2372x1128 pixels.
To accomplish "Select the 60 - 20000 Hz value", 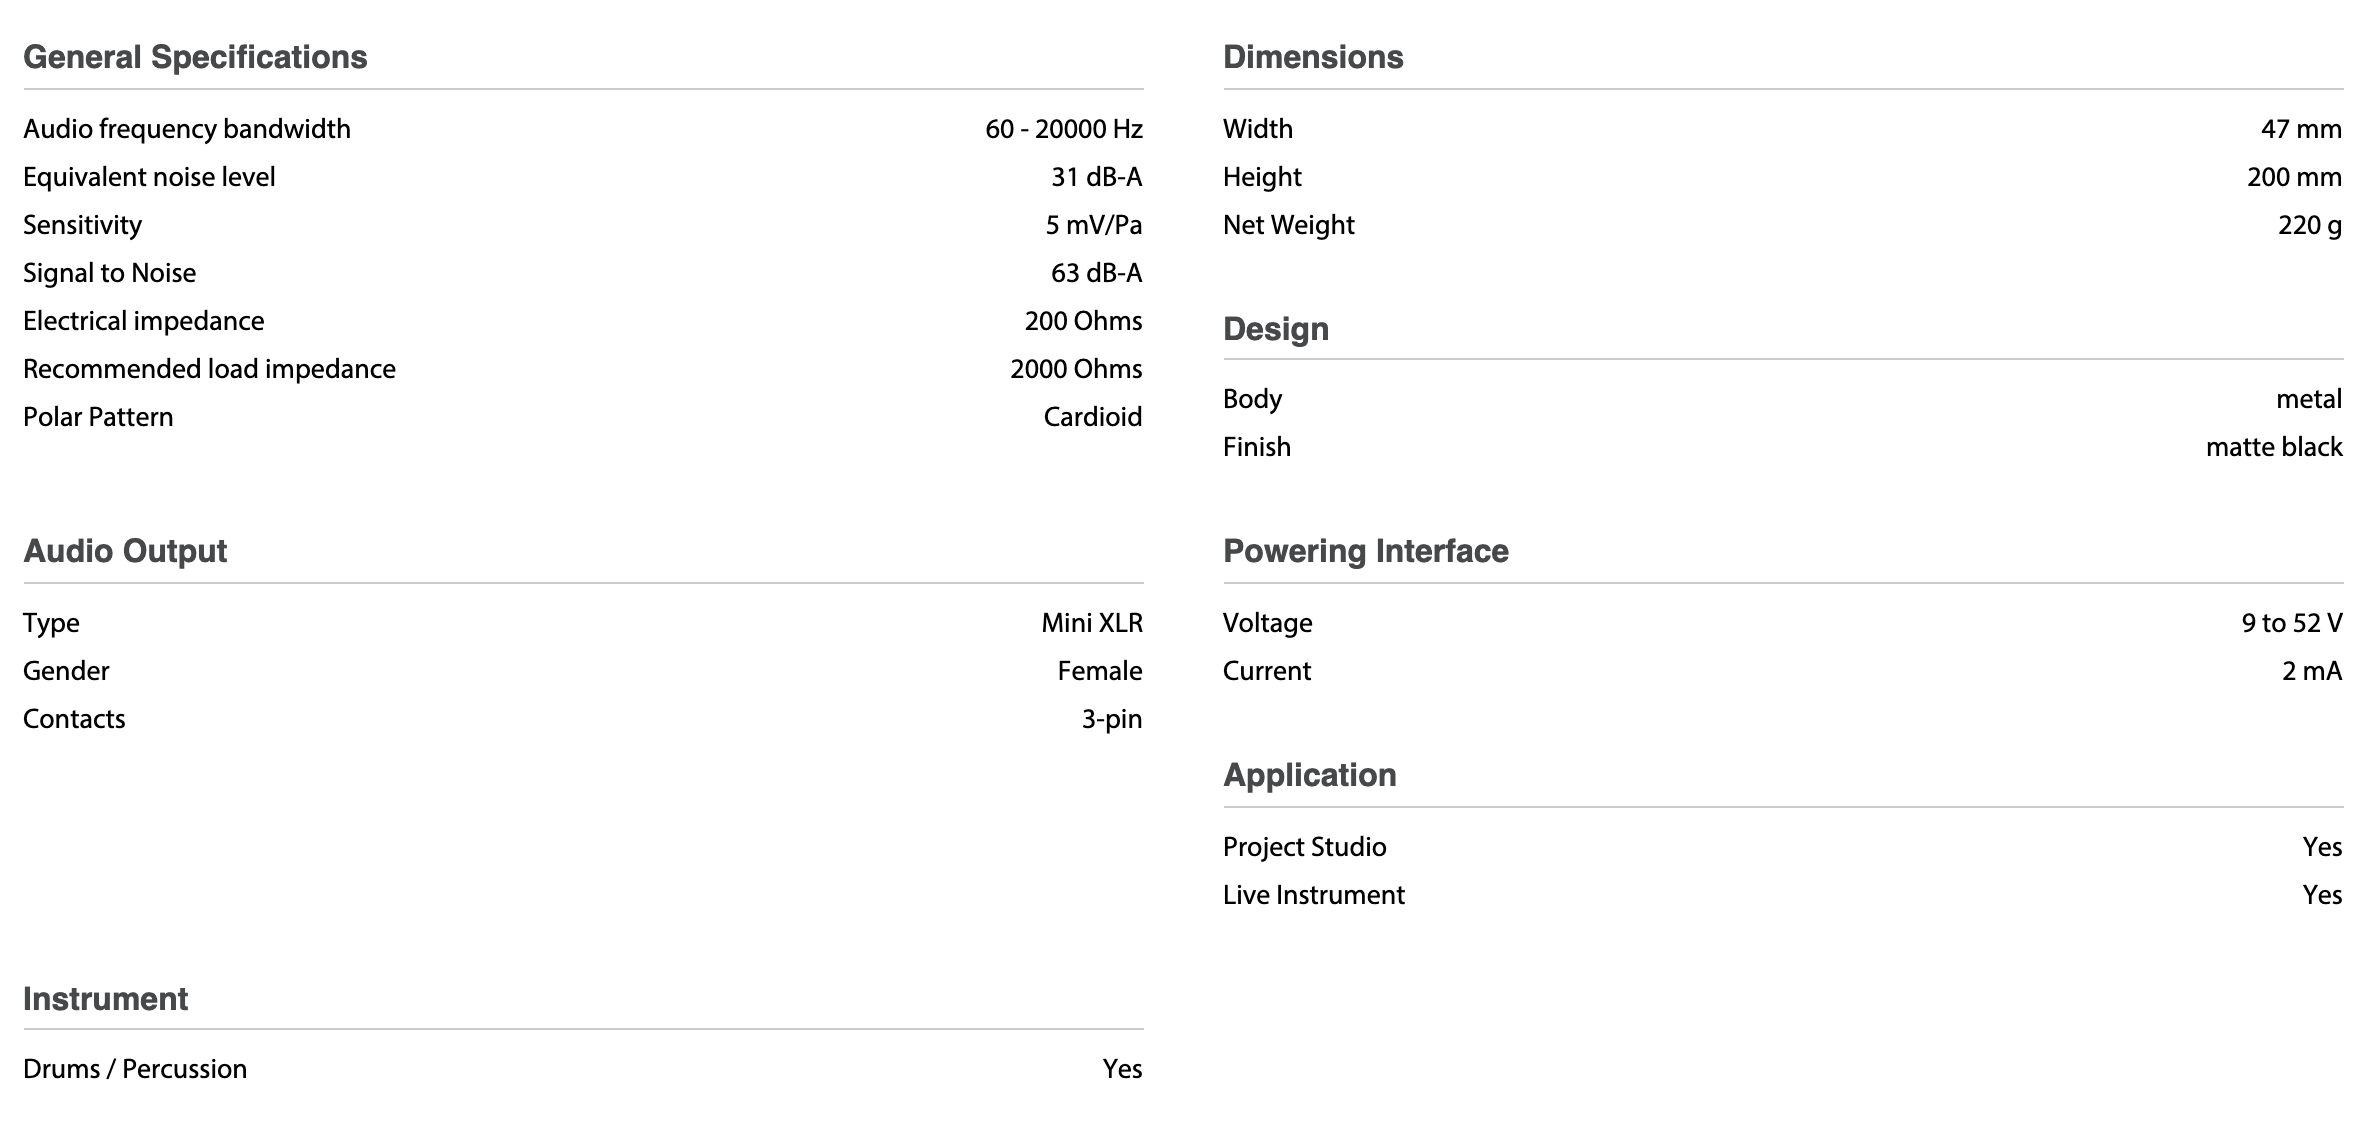I will [1063, 129].
